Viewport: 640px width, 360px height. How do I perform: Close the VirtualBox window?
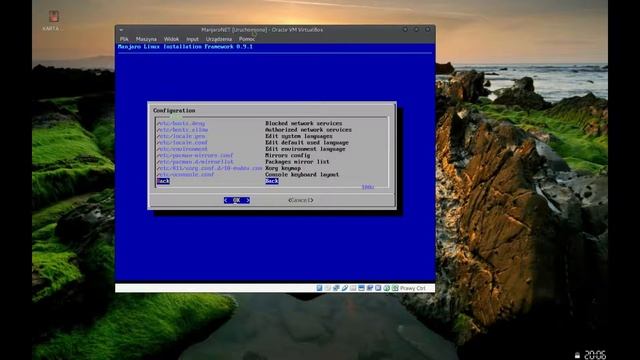coord(427,30)
